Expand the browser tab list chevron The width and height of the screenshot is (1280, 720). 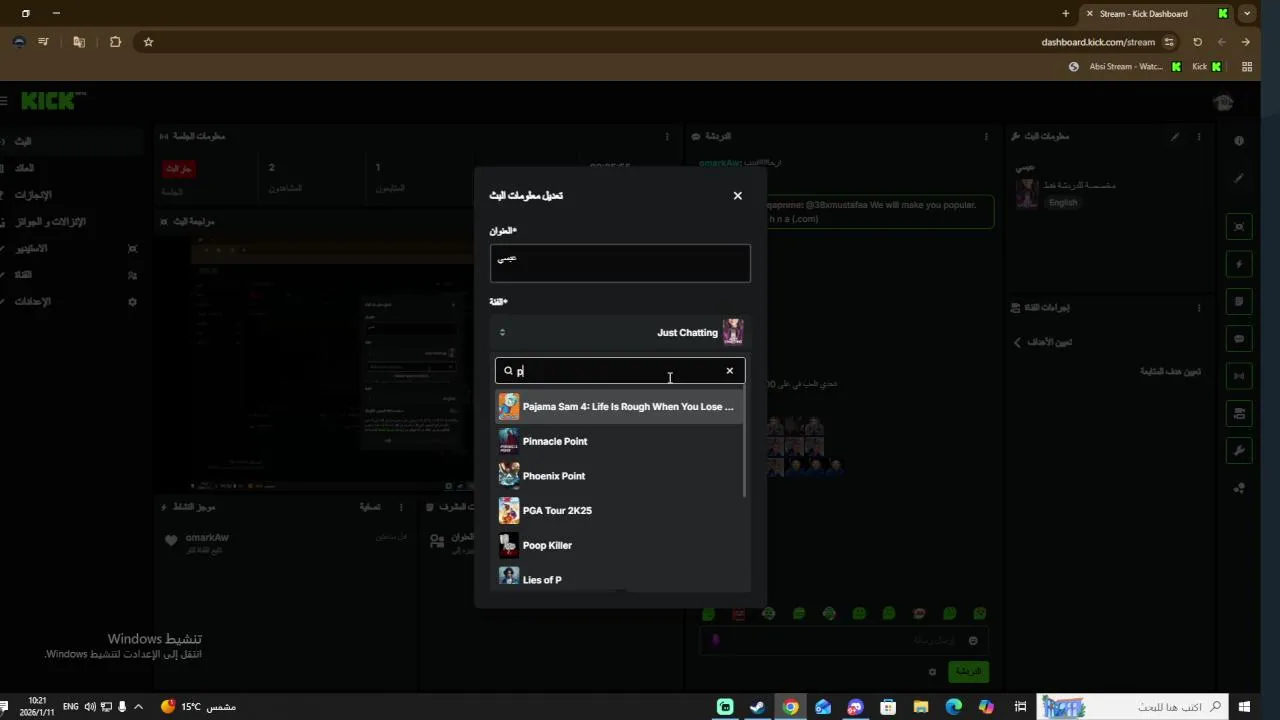1247,14
